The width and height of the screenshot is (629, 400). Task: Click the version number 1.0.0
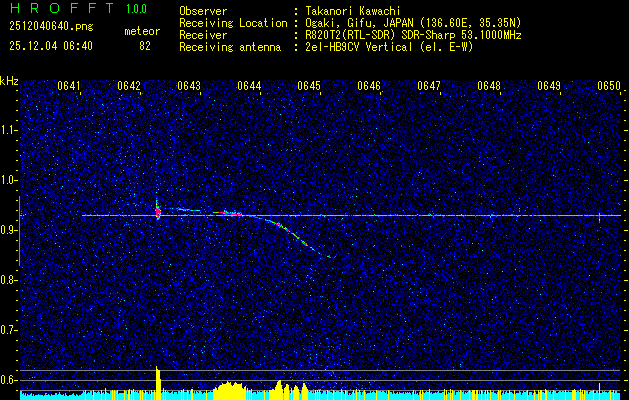[136, 9]
